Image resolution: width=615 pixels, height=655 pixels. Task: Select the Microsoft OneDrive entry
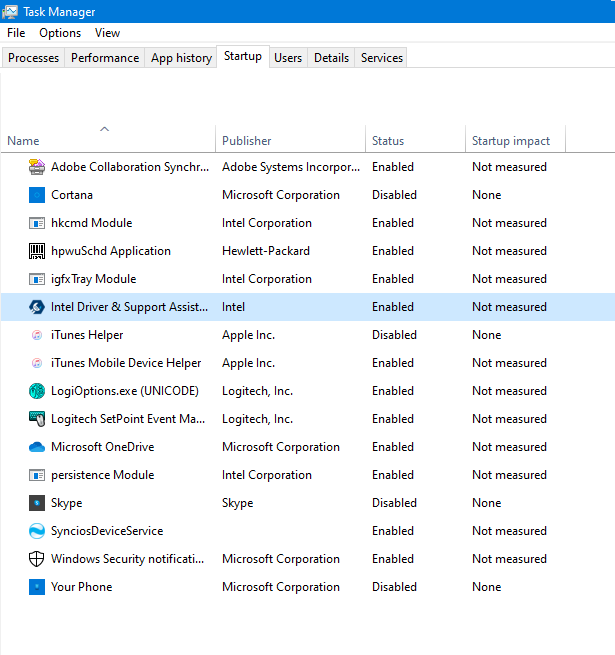pos(103,447)
